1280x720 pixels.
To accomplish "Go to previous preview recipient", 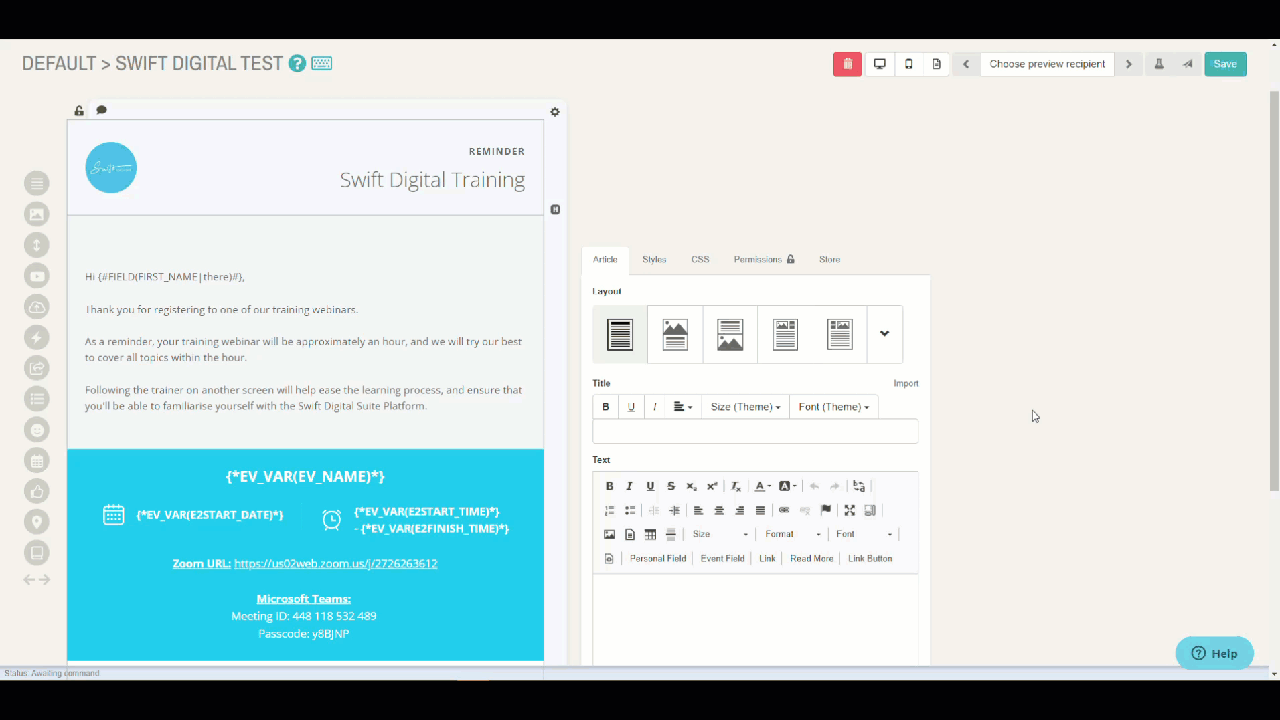I will click(x=966, y=64).
